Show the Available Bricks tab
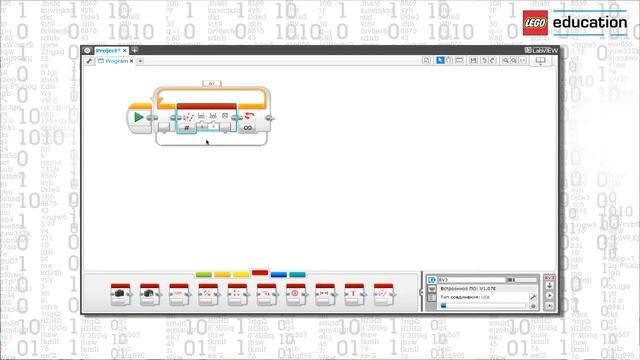Image resolution: width=640 pixels, height=360 pixels. click(431, 298)
